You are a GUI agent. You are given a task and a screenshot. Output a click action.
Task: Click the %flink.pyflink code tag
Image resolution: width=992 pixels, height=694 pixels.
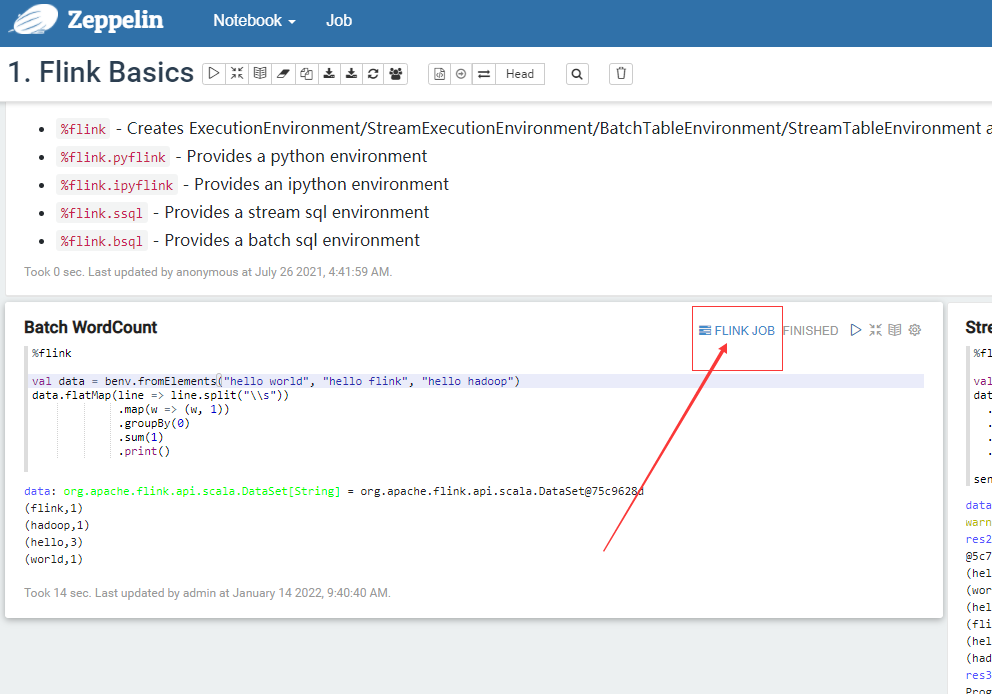click(x=113, y=157)
